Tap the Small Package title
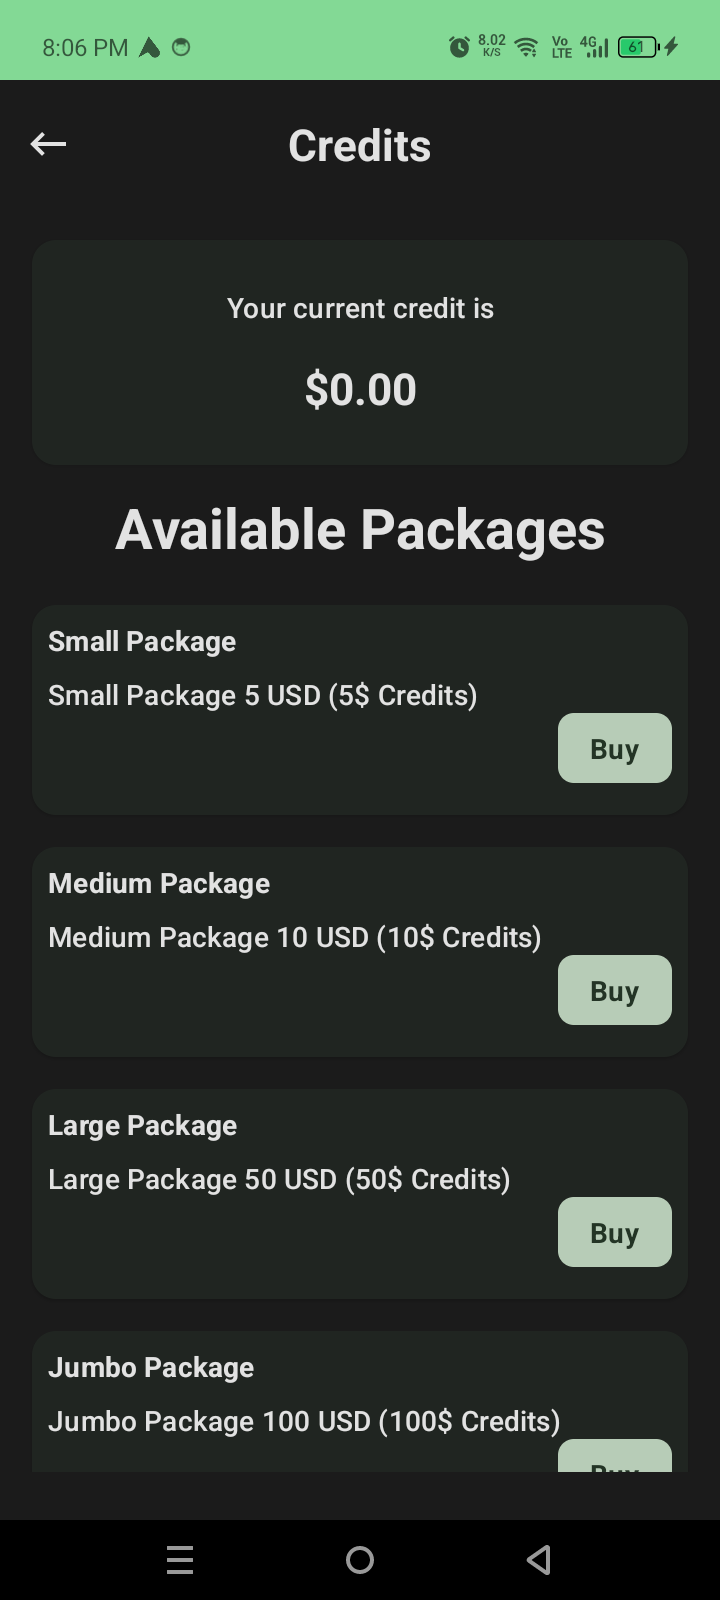720x1600 pixels. 142,641
